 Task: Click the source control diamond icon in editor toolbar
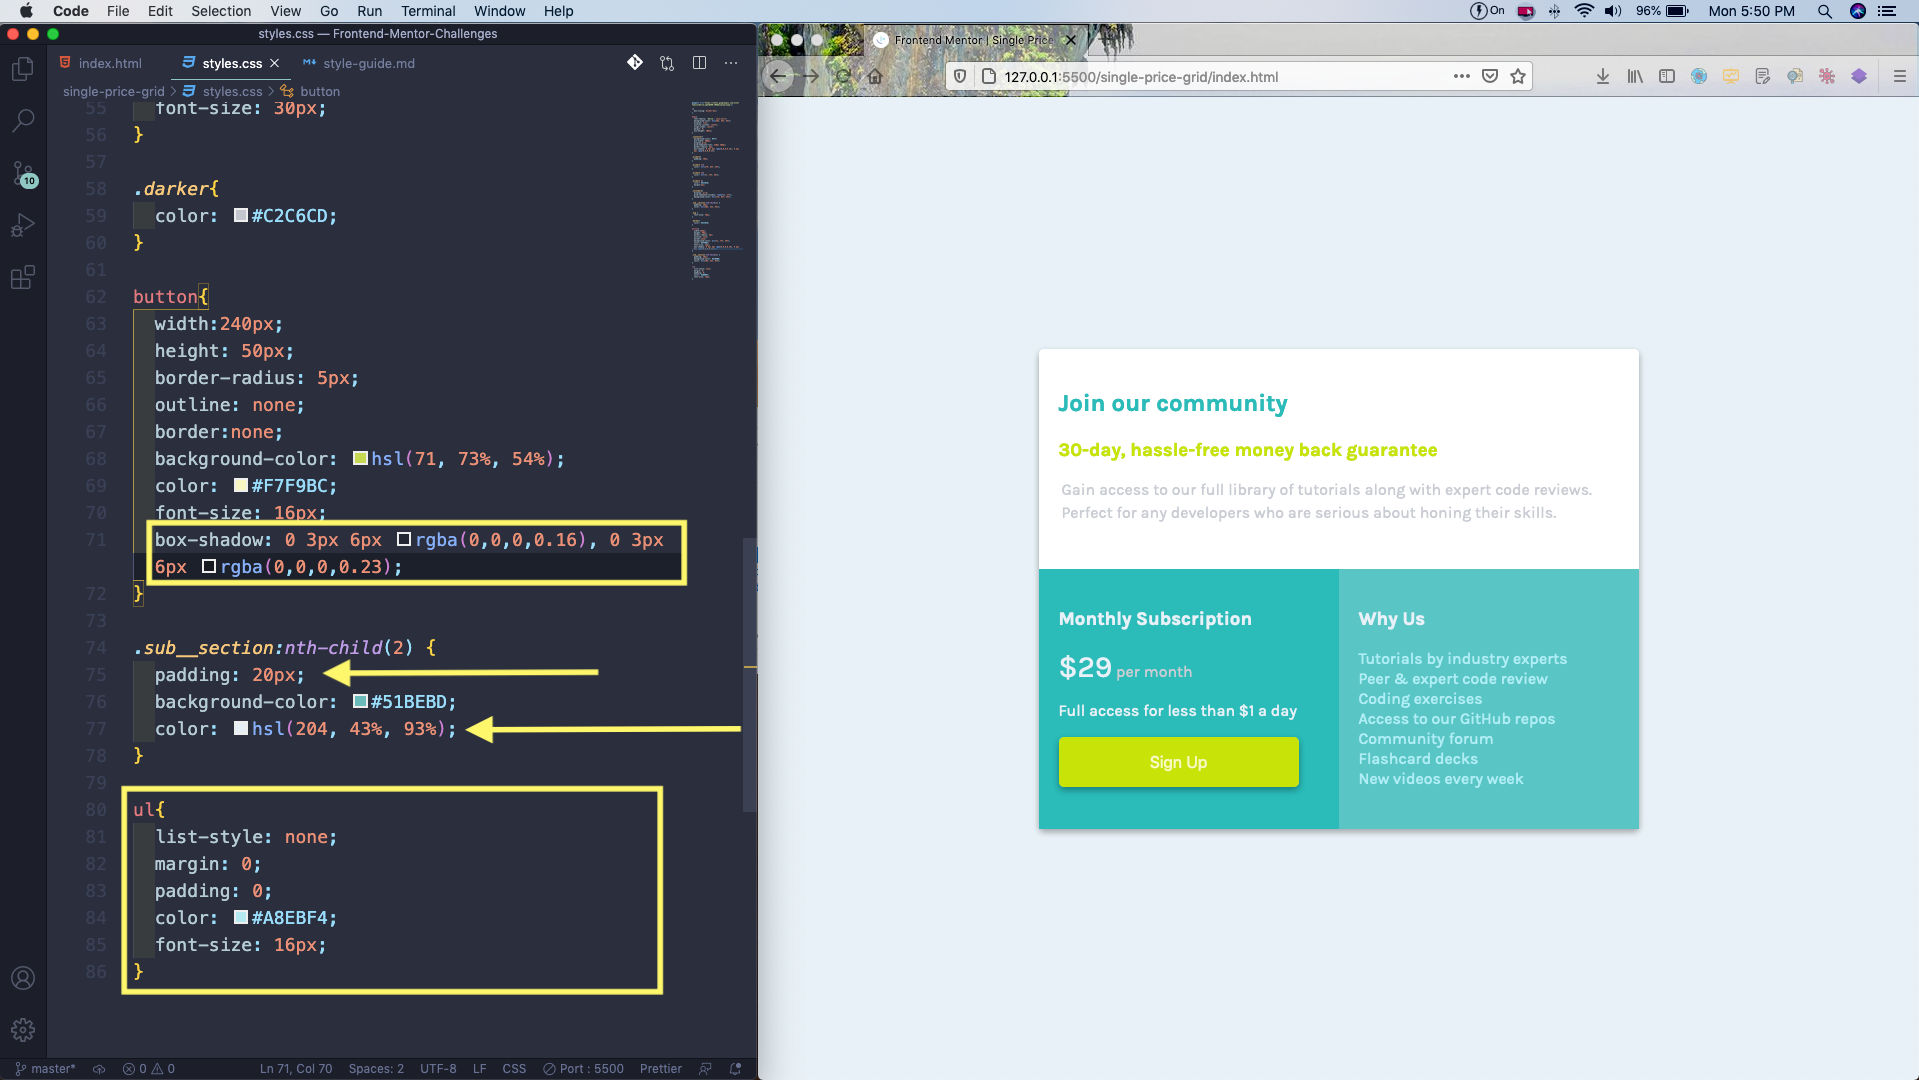635,63
